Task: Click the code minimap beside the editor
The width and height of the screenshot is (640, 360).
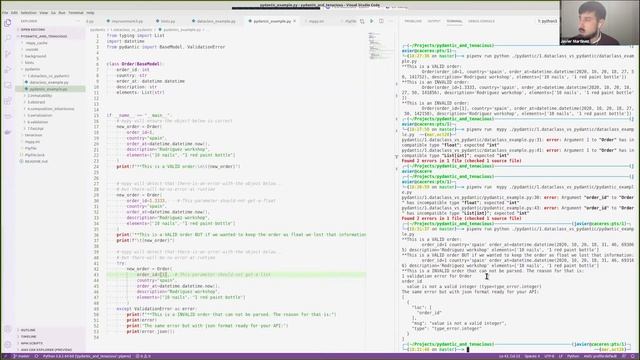Action: tap(380, 46)
